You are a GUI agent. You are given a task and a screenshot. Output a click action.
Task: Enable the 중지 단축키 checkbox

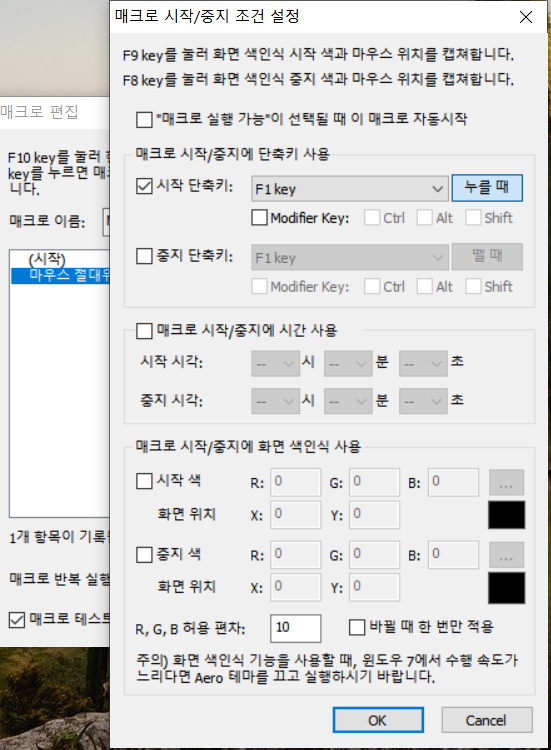(x=144, y=256)
